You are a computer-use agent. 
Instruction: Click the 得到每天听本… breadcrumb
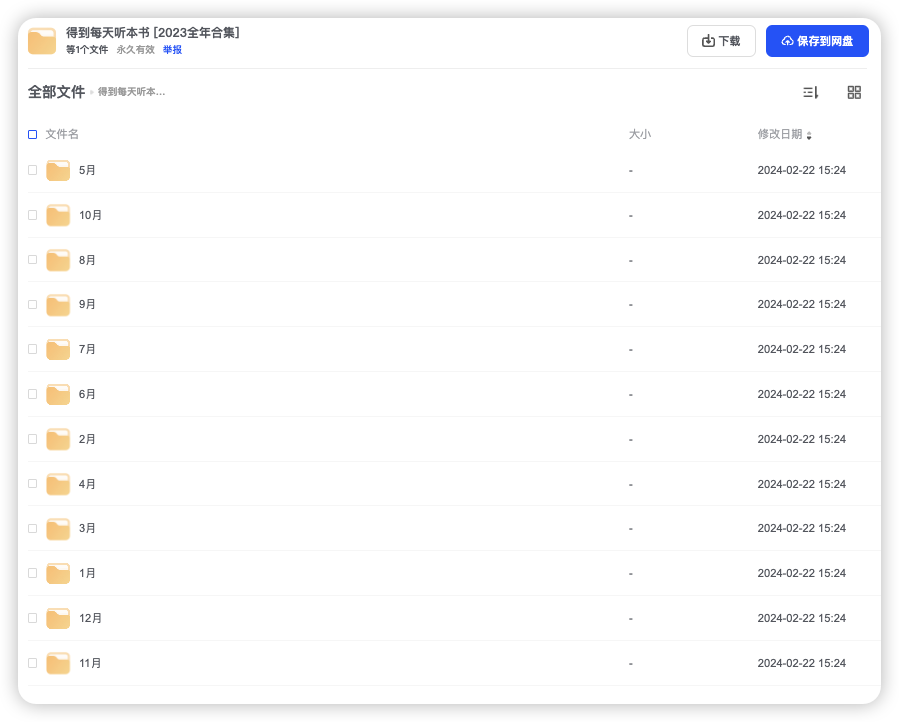pyautogui.click(x=131, y=92)
